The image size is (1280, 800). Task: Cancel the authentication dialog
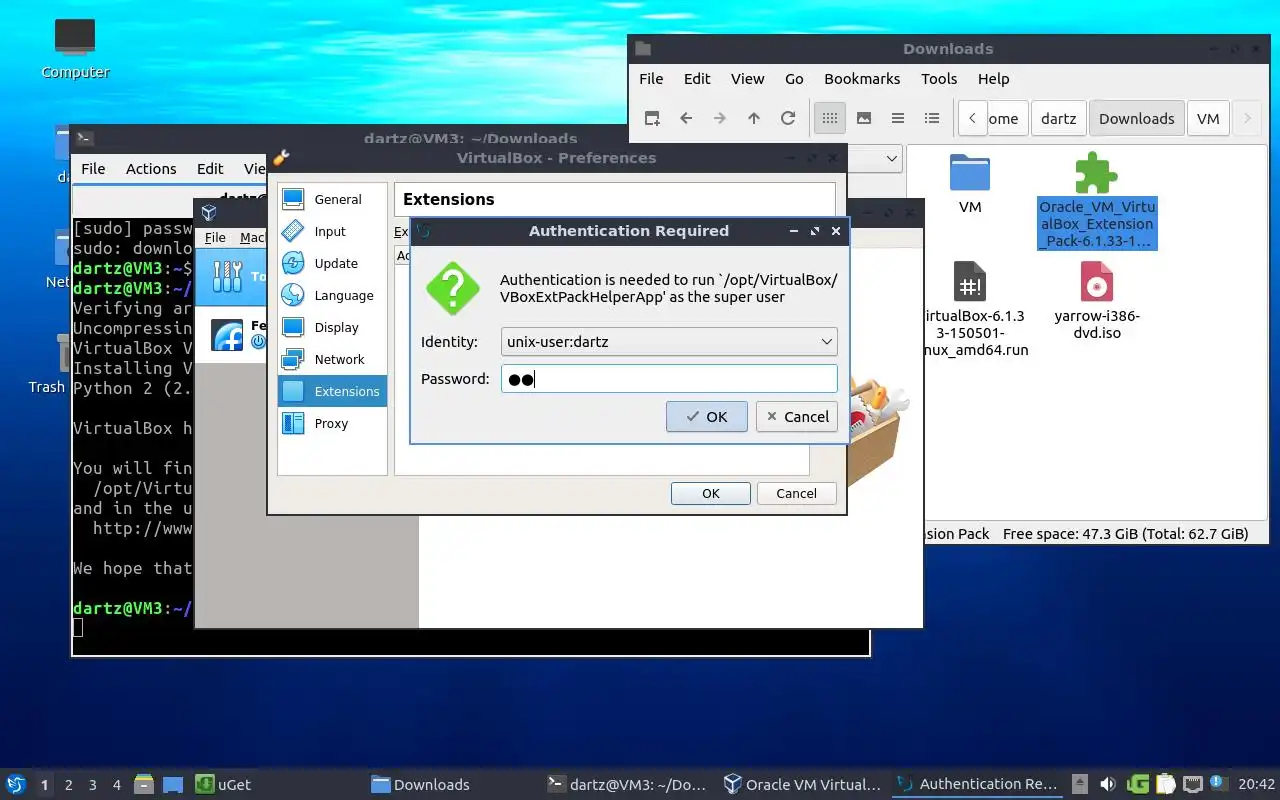click(x=796, y=417)
